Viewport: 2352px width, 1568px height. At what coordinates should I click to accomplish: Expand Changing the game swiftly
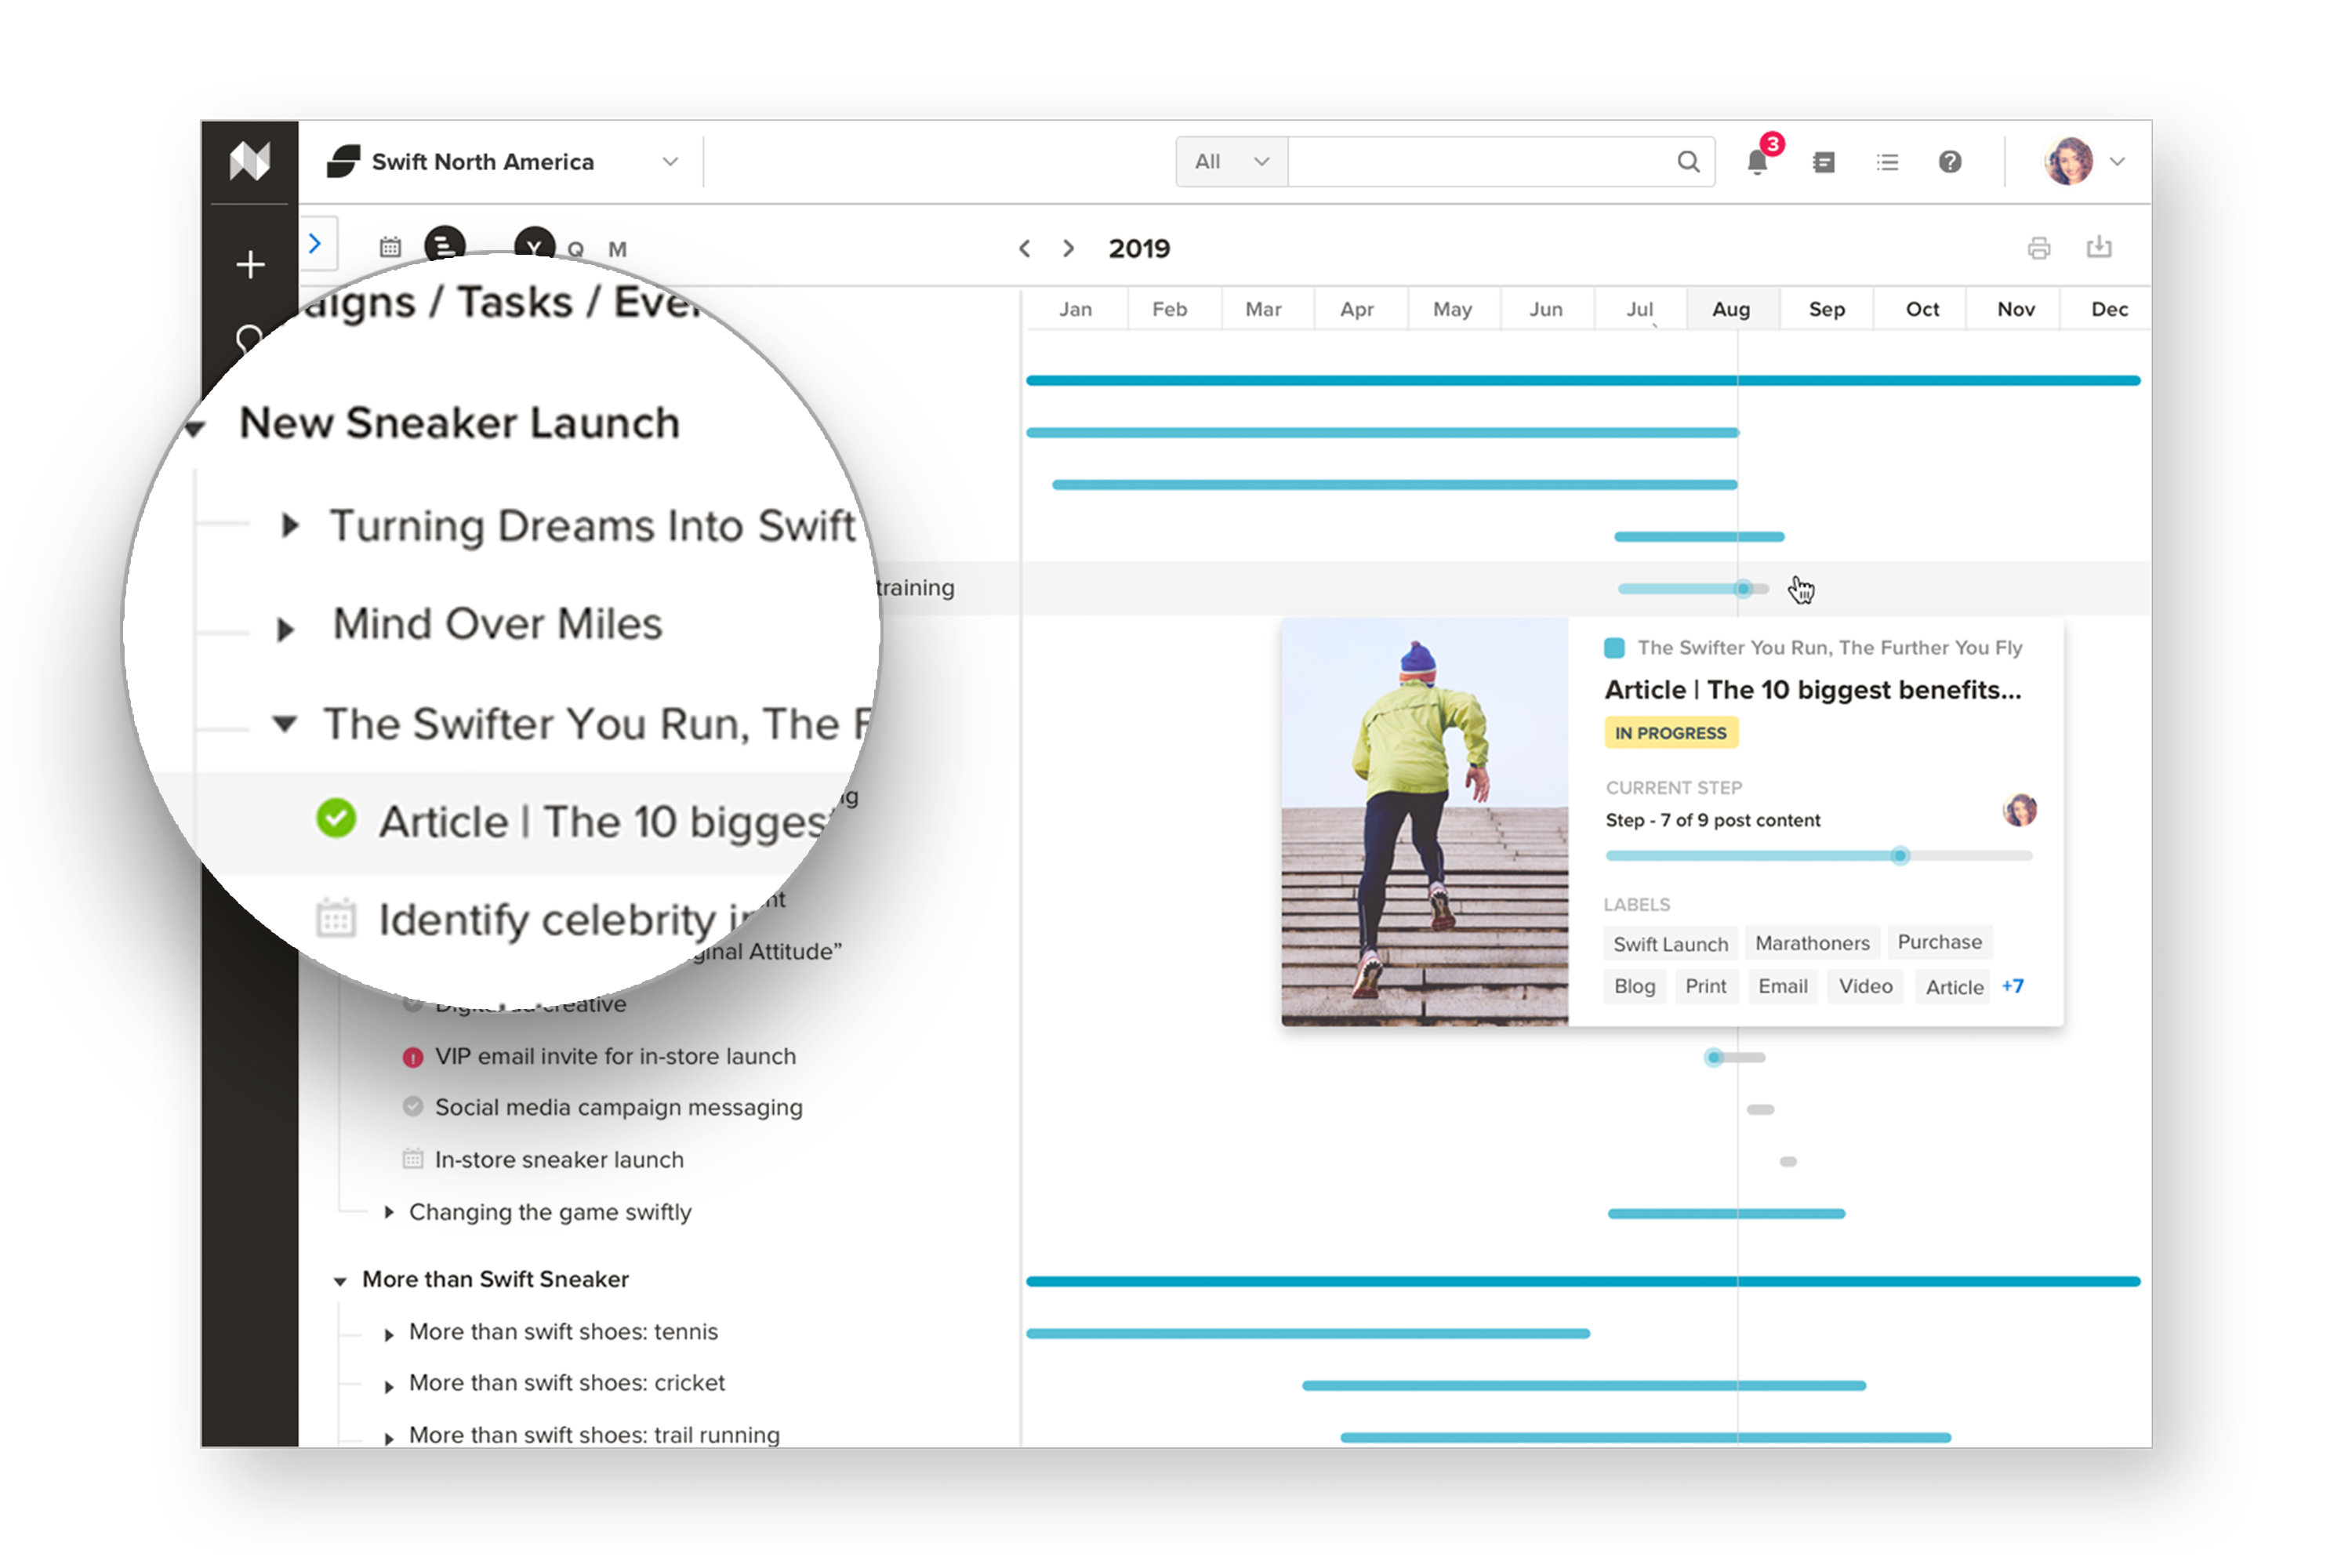pos(389,1213)
